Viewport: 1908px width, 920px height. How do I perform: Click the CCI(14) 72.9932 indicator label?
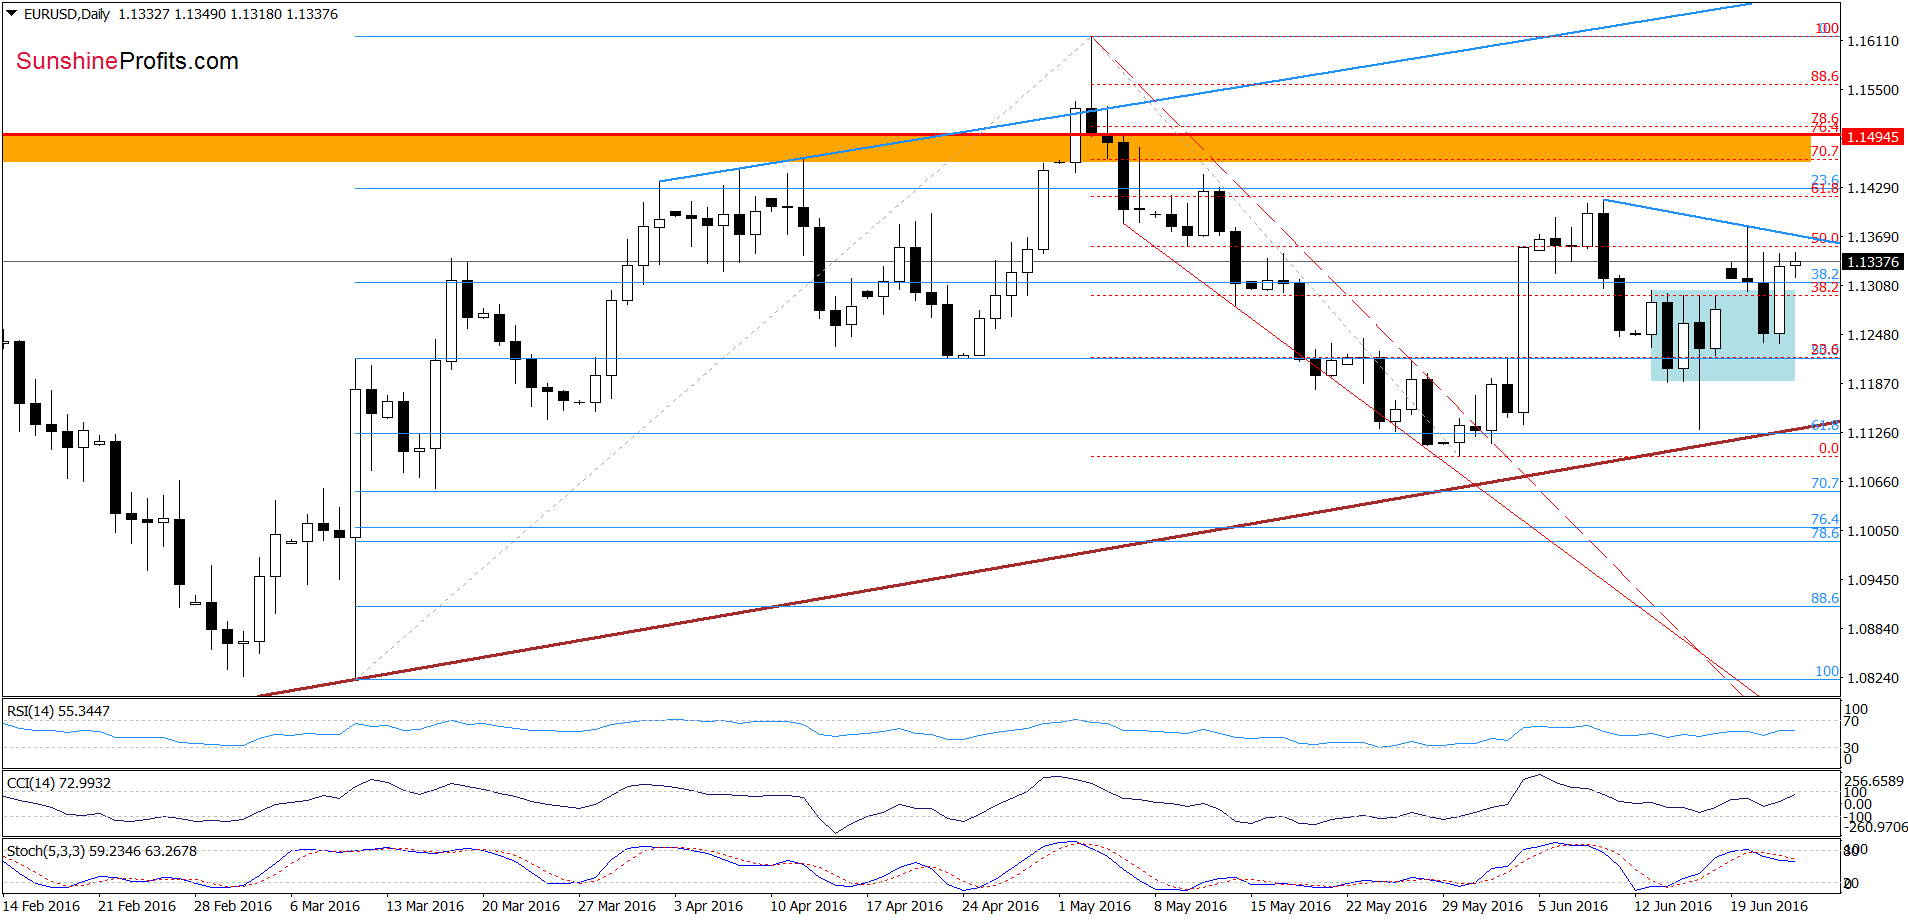click(58, 783)
